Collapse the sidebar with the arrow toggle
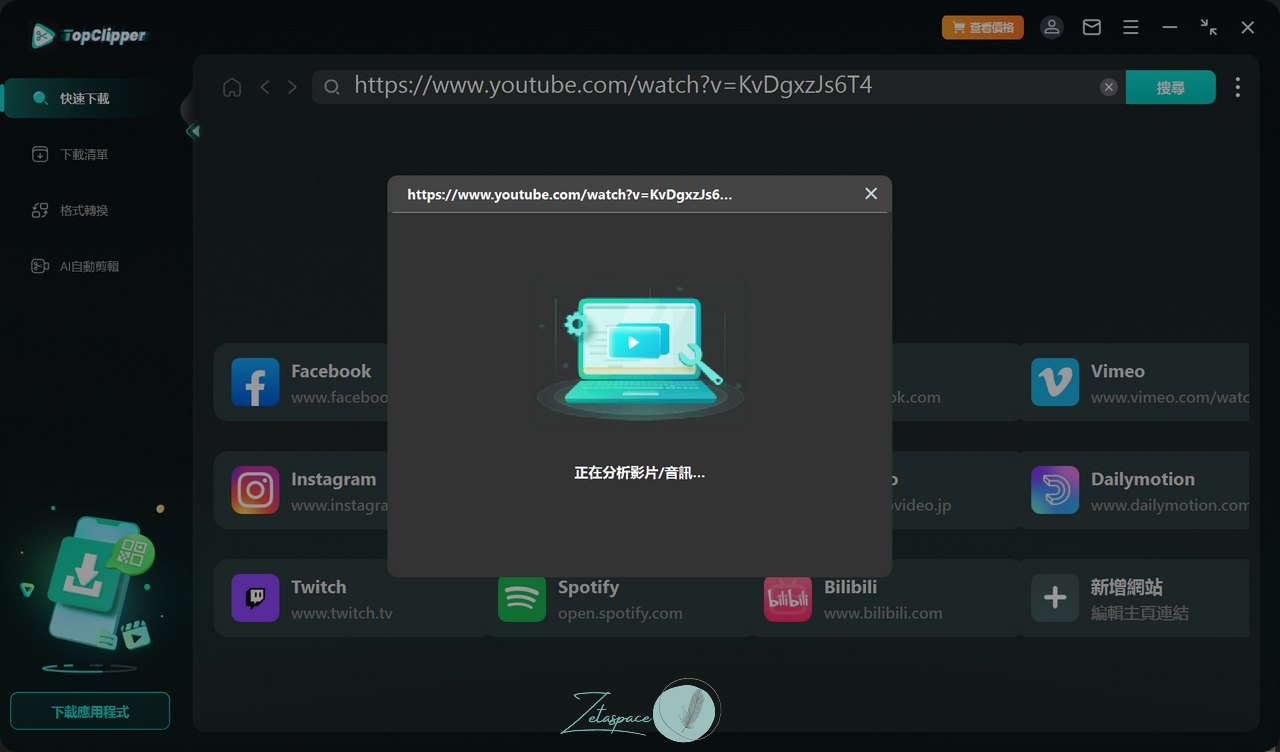Viewport: 1280px width, 752px height. (x=193, y=131)
